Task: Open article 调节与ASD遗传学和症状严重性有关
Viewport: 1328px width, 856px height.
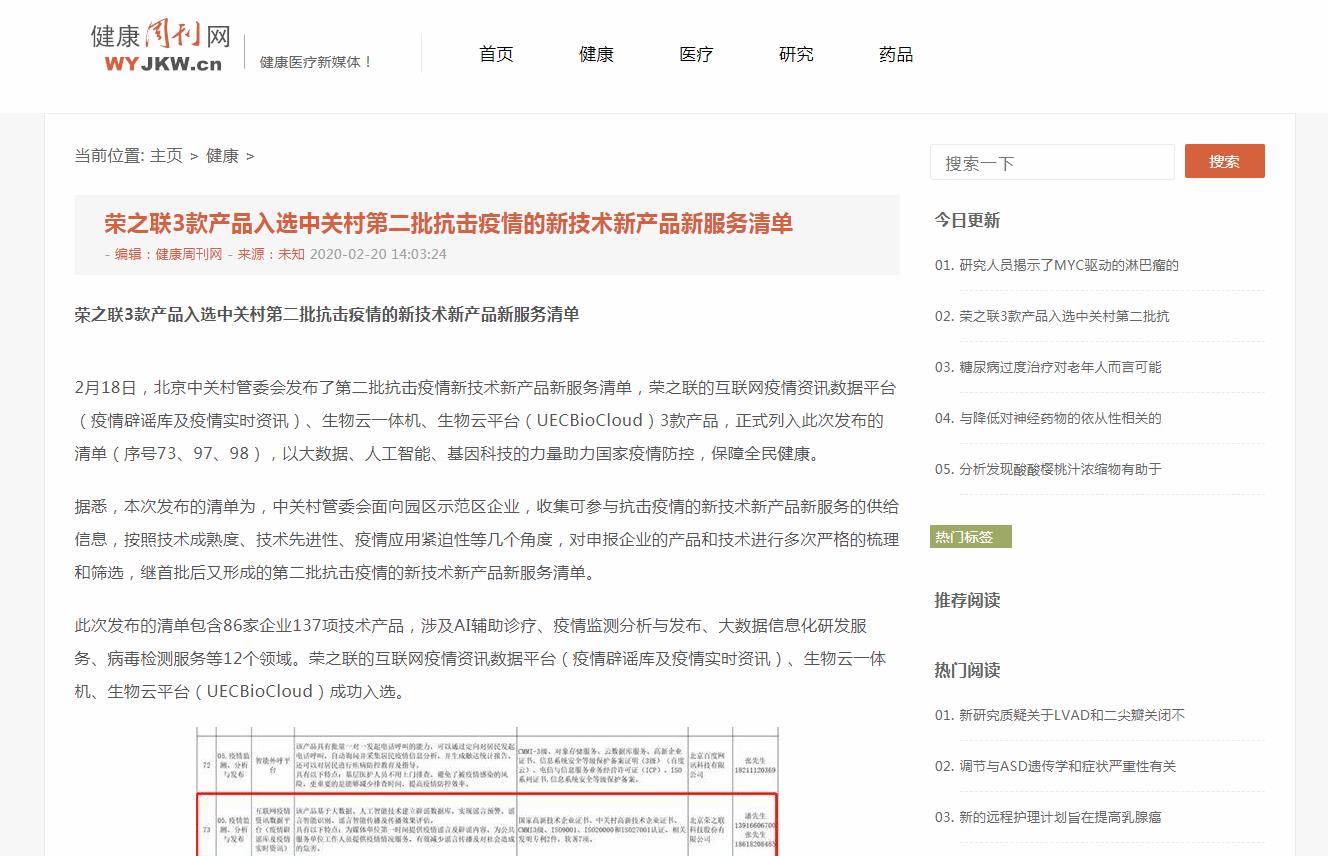Action: (x=1067, y=766)
